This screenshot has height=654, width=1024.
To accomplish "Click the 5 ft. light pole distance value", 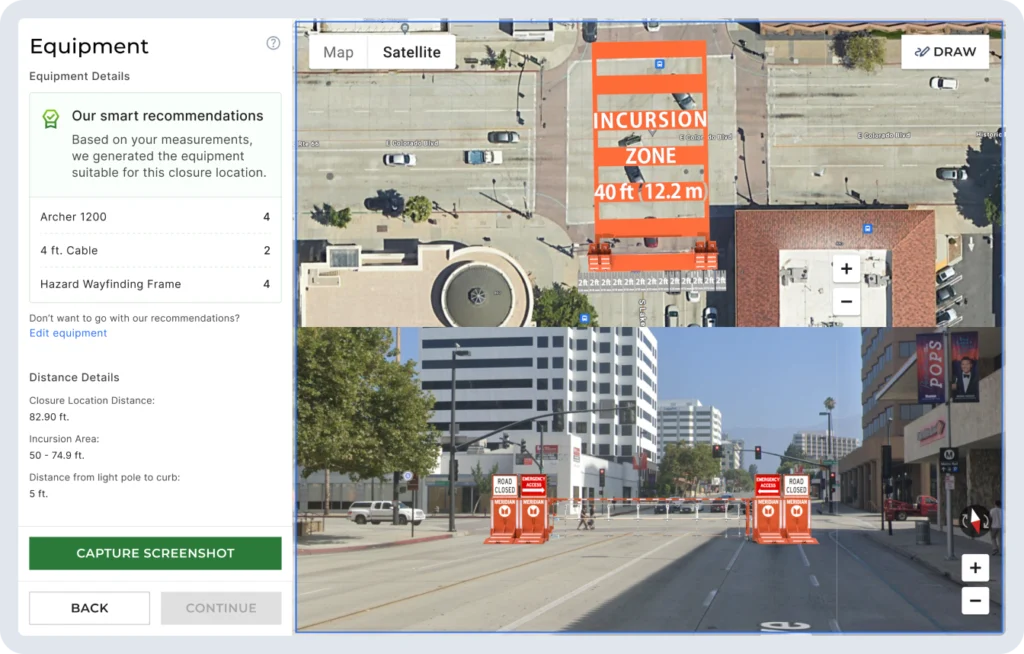I will click(x=39, y=494).
